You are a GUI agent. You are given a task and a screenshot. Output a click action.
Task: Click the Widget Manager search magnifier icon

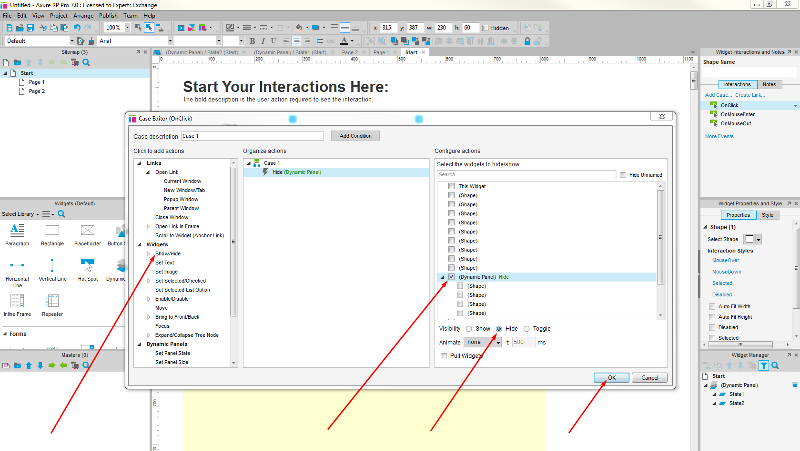tap(775, 365)
